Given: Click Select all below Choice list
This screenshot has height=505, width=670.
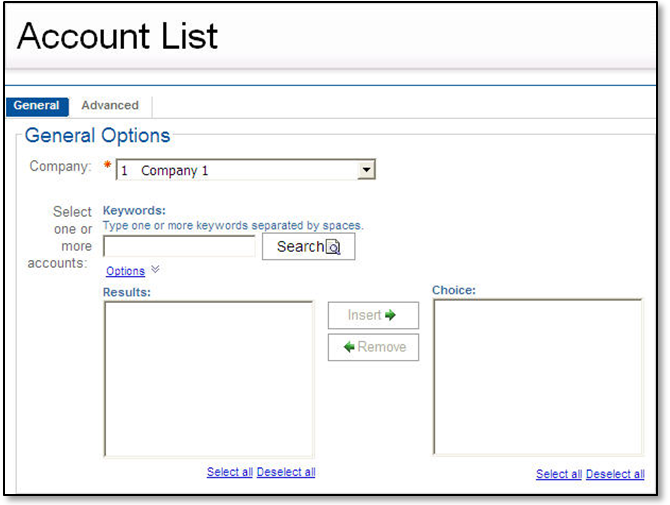Looking at the screenshot, I should tap(558, 474).
